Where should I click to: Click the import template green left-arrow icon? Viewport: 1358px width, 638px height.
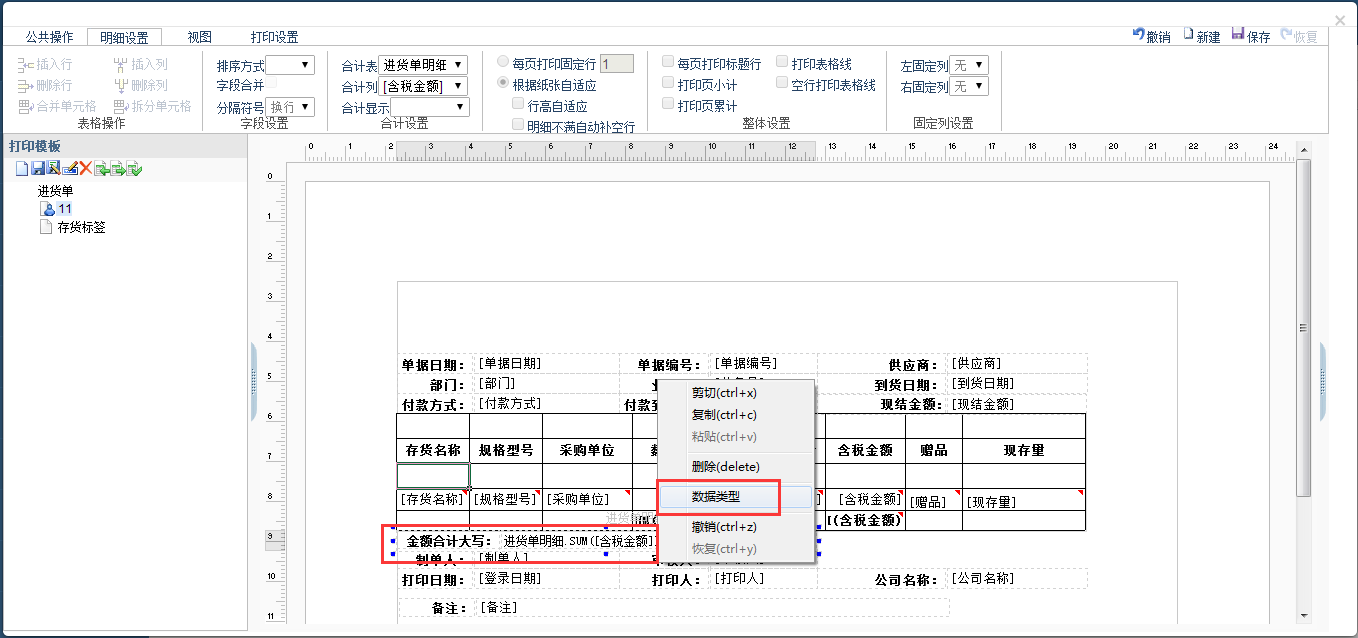[102, 169]
